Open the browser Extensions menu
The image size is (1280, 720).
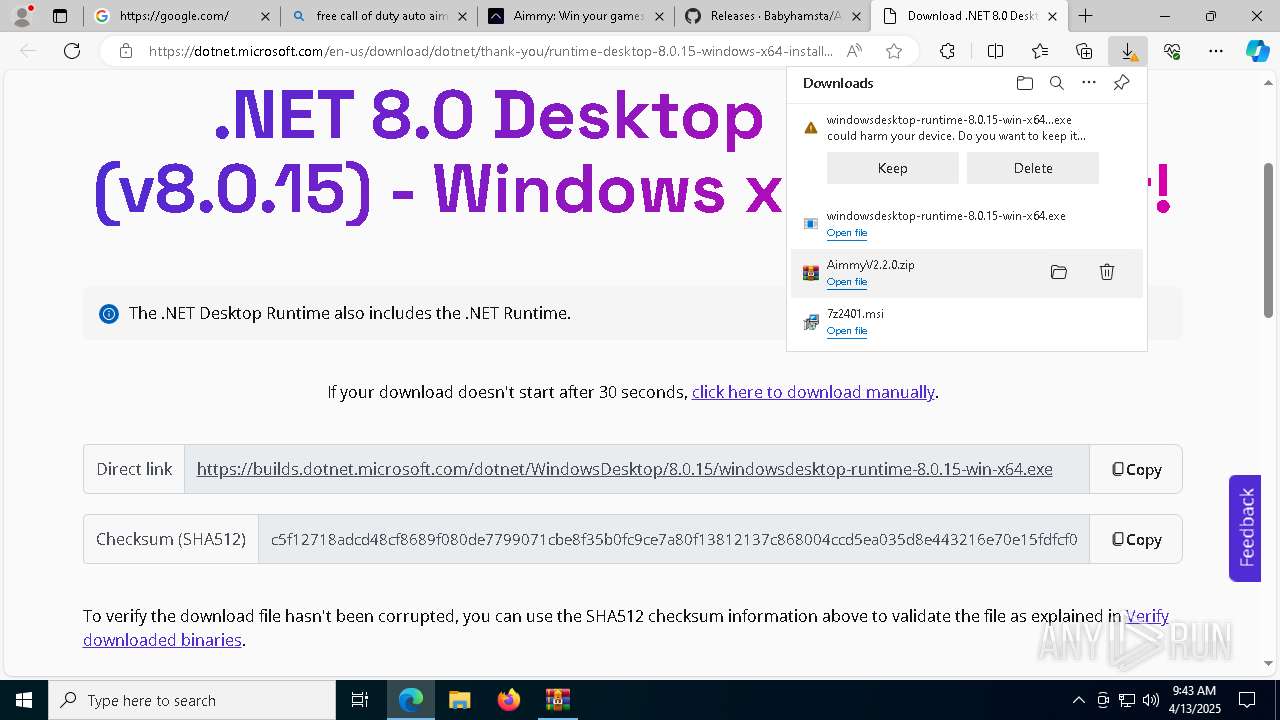[947, 51]
